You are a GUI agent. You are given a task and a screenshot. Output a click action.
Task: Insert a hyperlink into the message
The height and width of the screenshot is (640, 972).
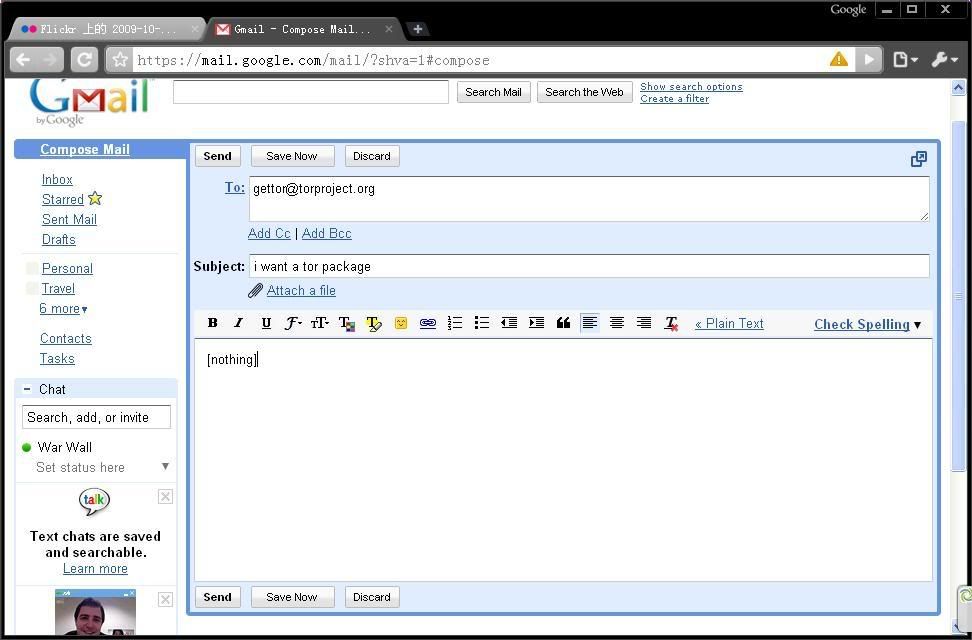click(x=428, y=323)
